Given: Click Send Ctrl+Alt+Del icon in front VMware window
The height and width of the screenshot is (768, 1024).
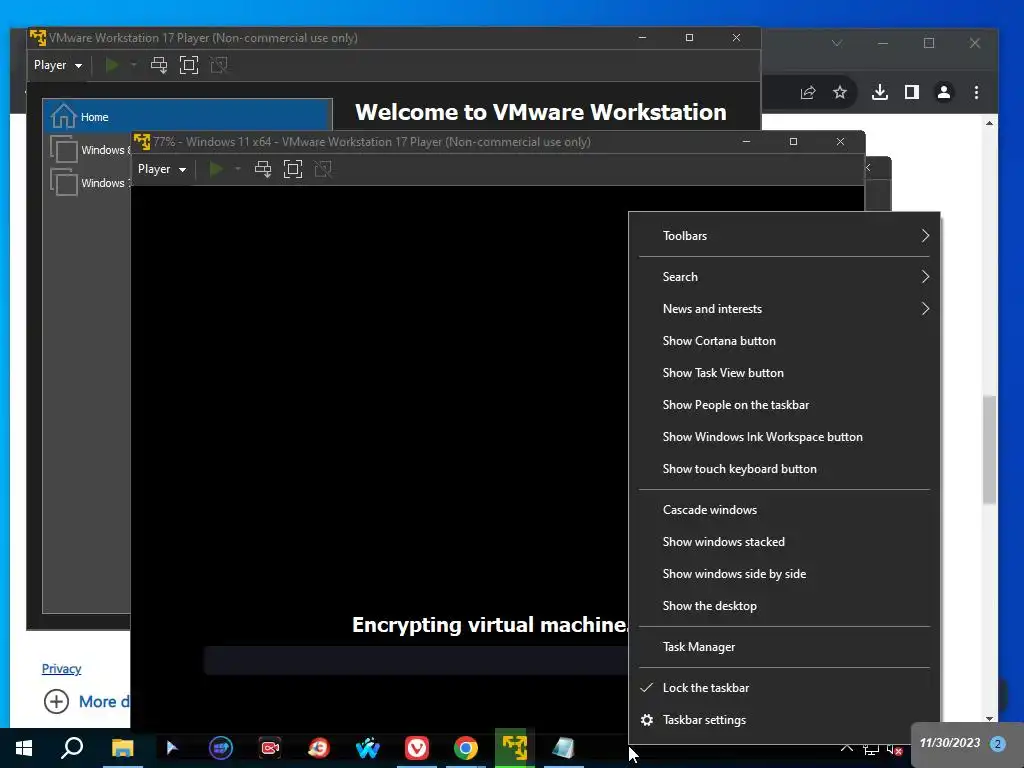Looking at the screenshot, I should 263,169.
